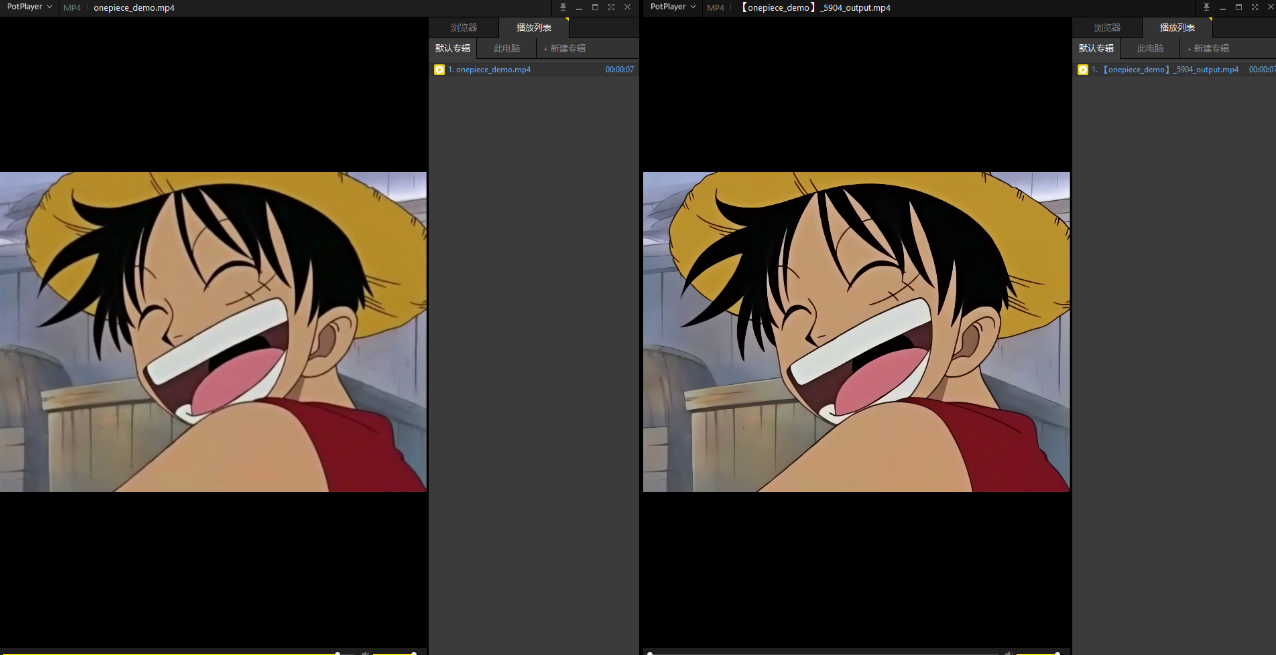Screen dimensions: 1276x655
Task: Maximize the right player window
Action: [x=1238, y=7]
